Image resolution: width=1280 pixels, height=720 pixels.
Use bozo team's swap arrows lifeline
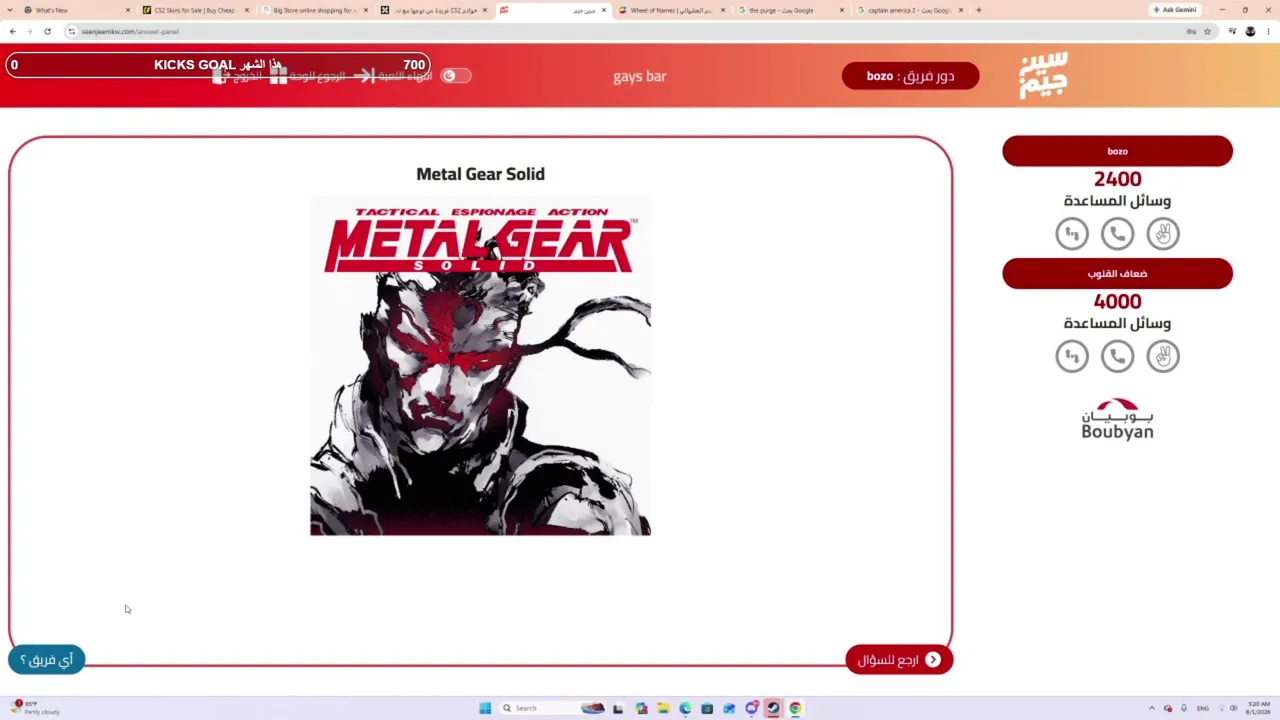click(1072, 234)
